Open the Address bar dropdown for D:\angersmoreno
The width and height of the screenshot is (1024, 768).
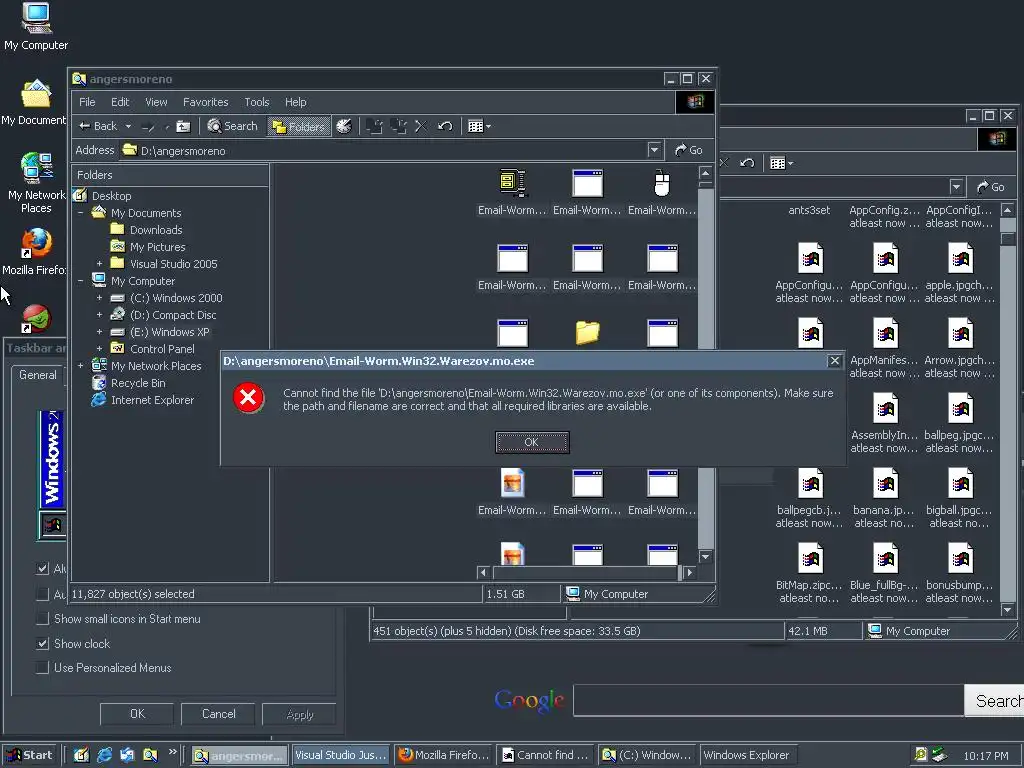[654, 150]
